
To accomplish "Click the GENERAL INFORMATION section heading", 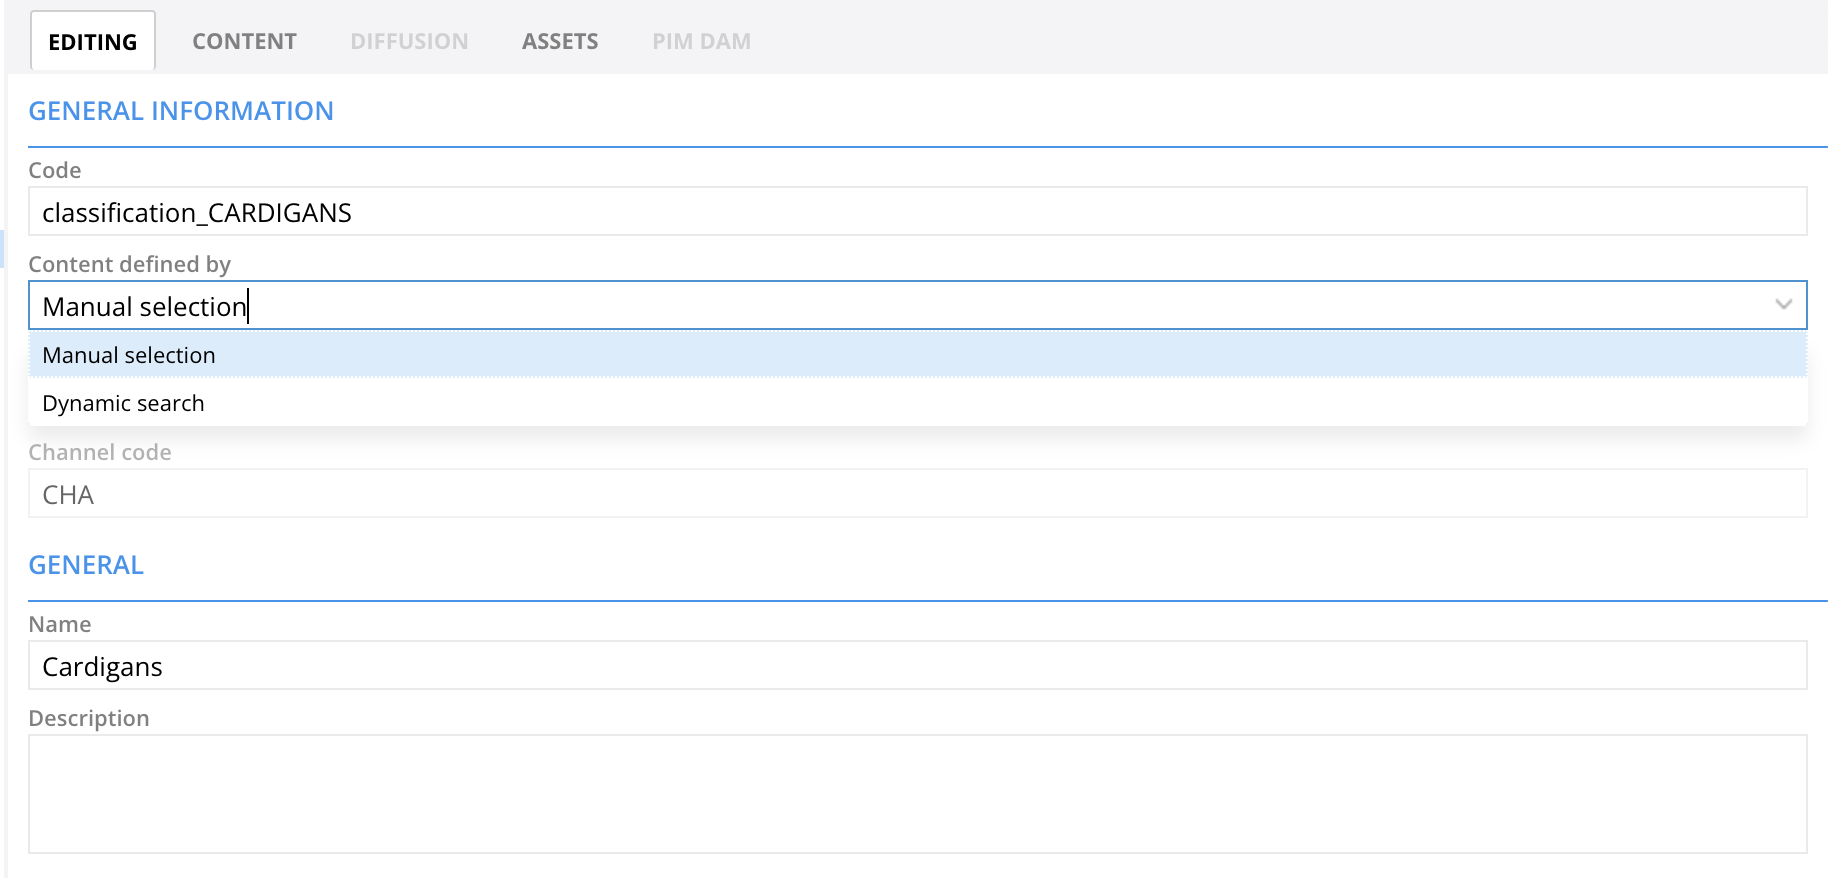I will click(x=181, y=111).
